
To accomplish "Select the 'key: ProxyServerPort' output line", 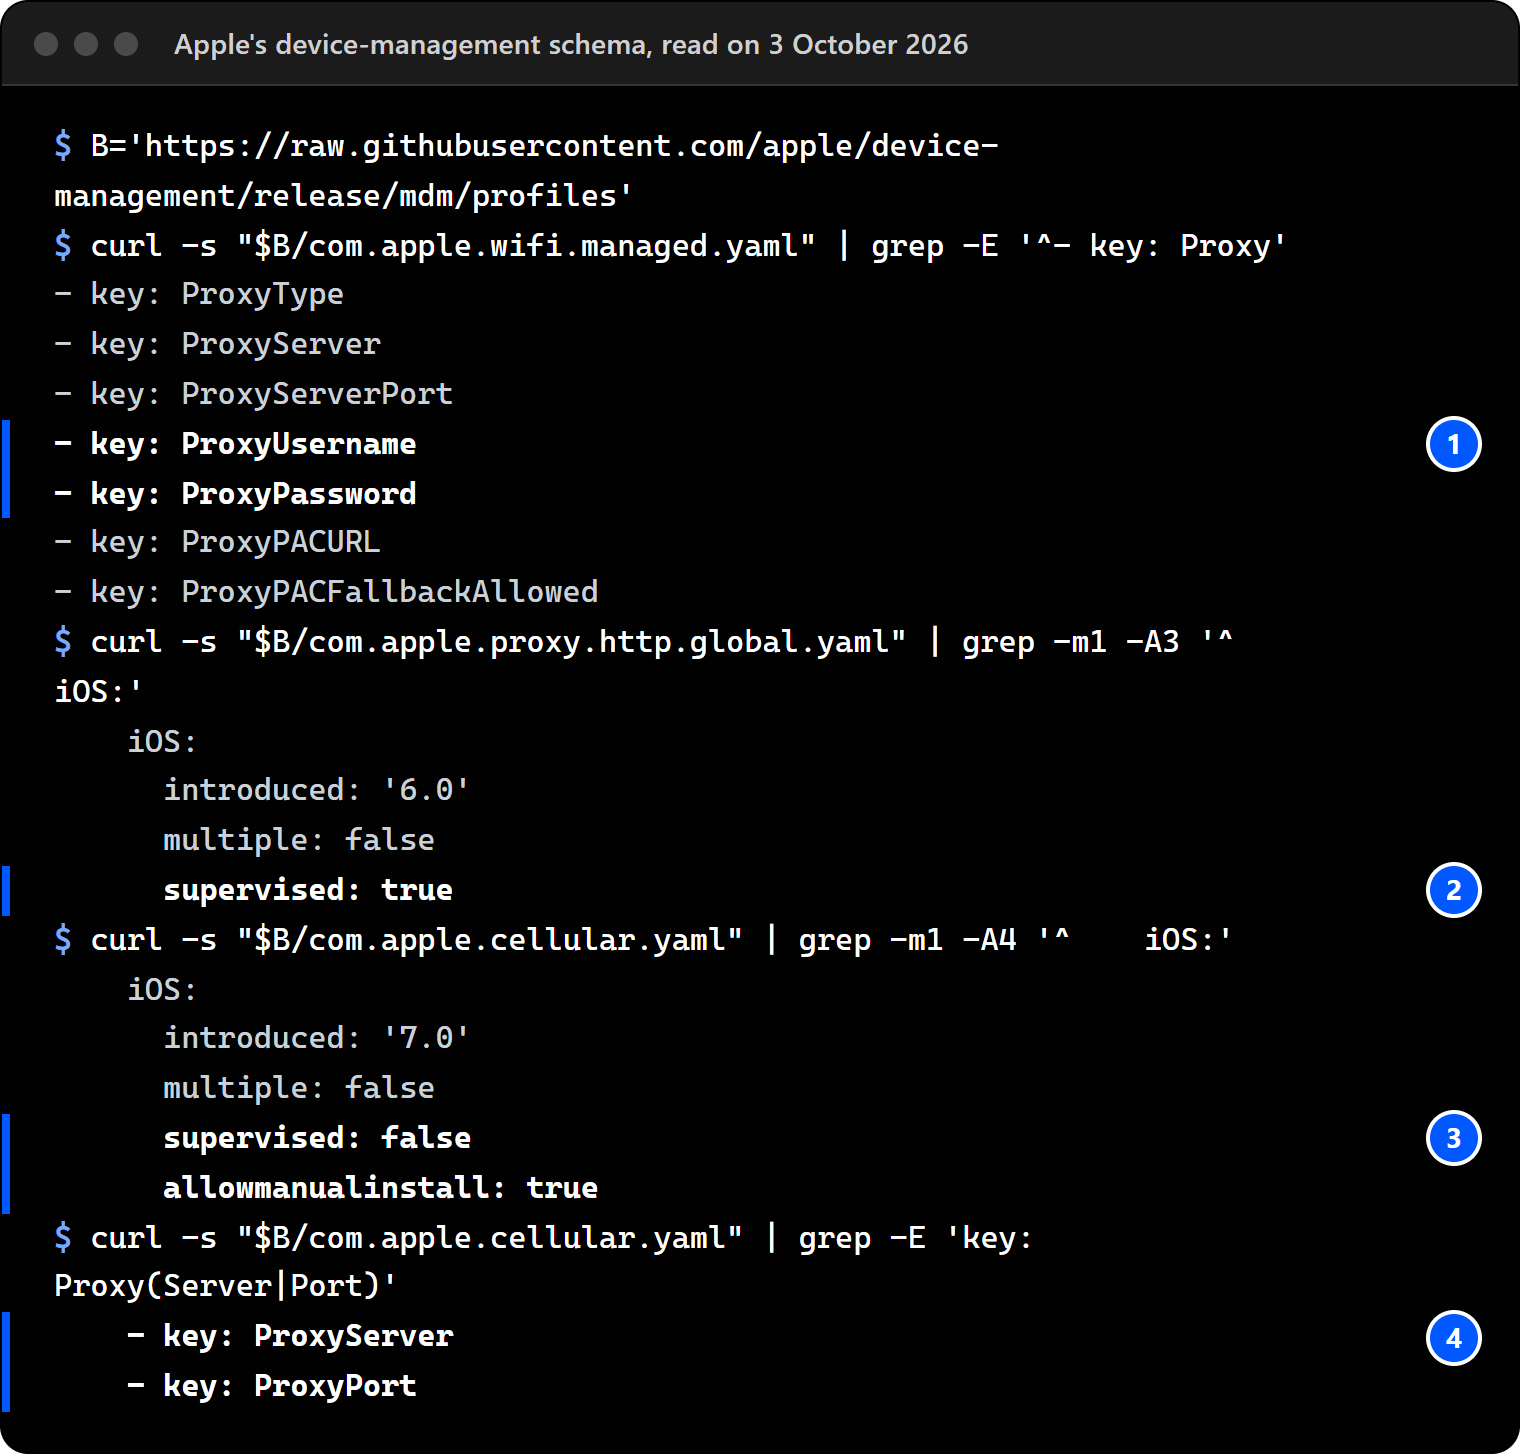I will click(x=253, y=393).
